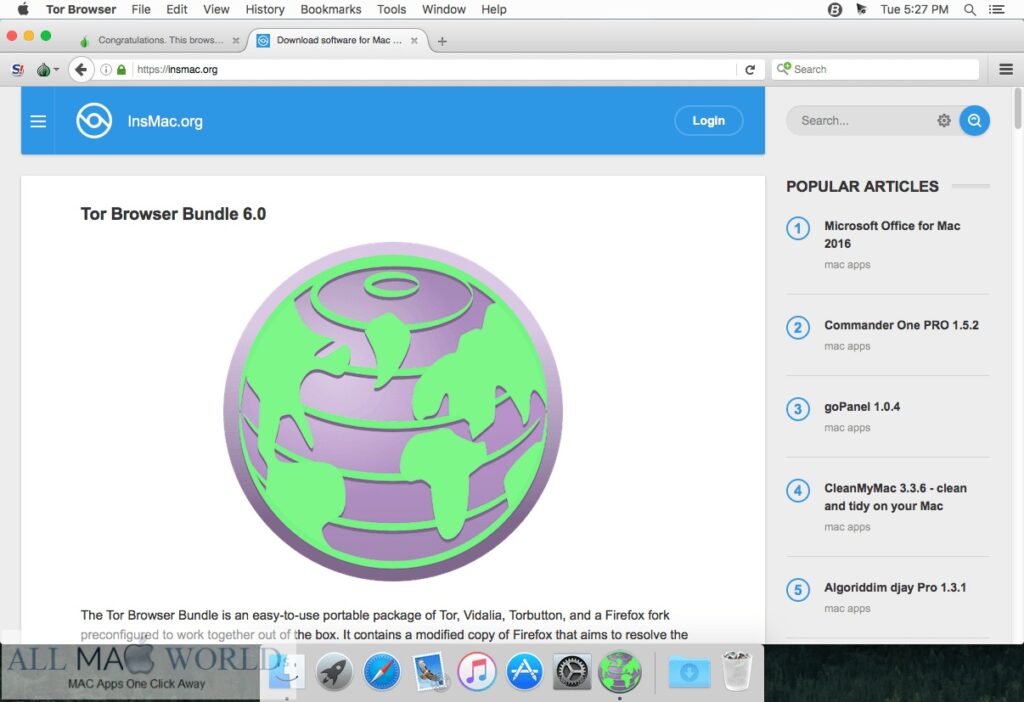Click the clock showing Tue 5:27 PM
This screenshot has height=702, width=1024.
(914, 9)
